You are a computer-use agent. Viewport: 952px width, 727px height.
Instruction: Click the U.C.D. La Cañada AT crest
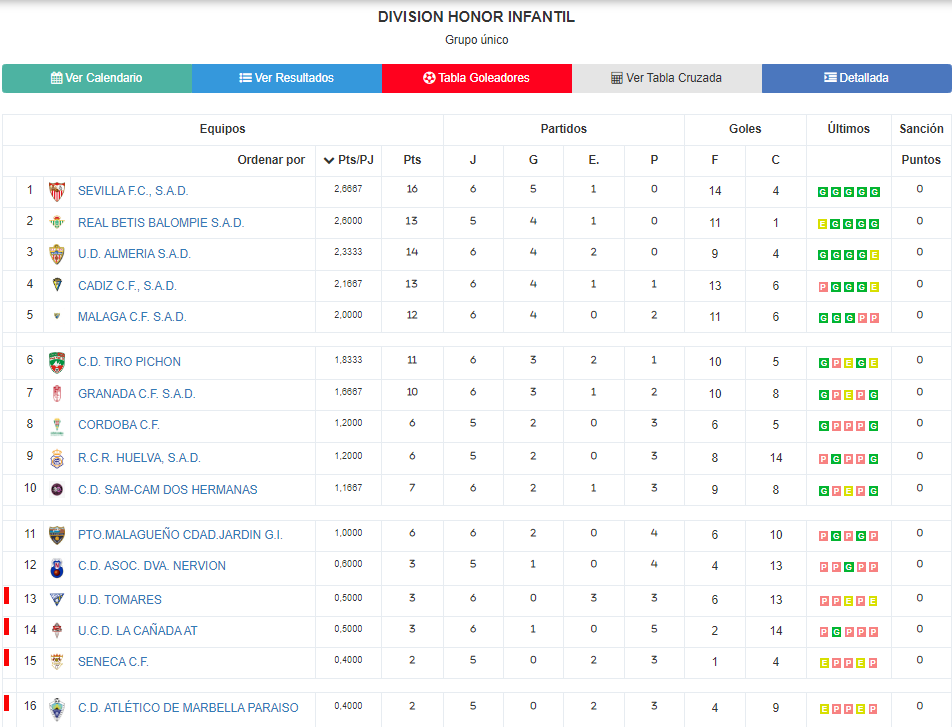click(57, 630)
